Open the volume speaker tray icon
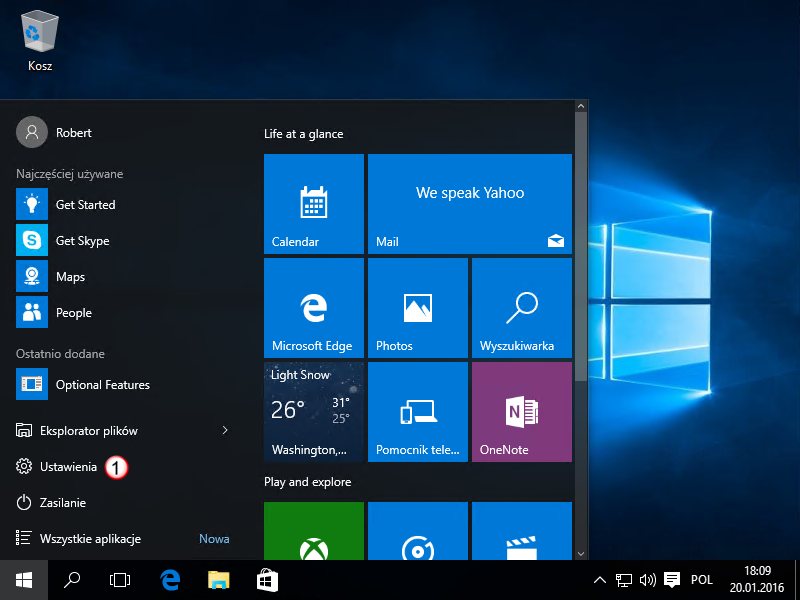This screenshot has height=600, width=800. coord(647,580)
